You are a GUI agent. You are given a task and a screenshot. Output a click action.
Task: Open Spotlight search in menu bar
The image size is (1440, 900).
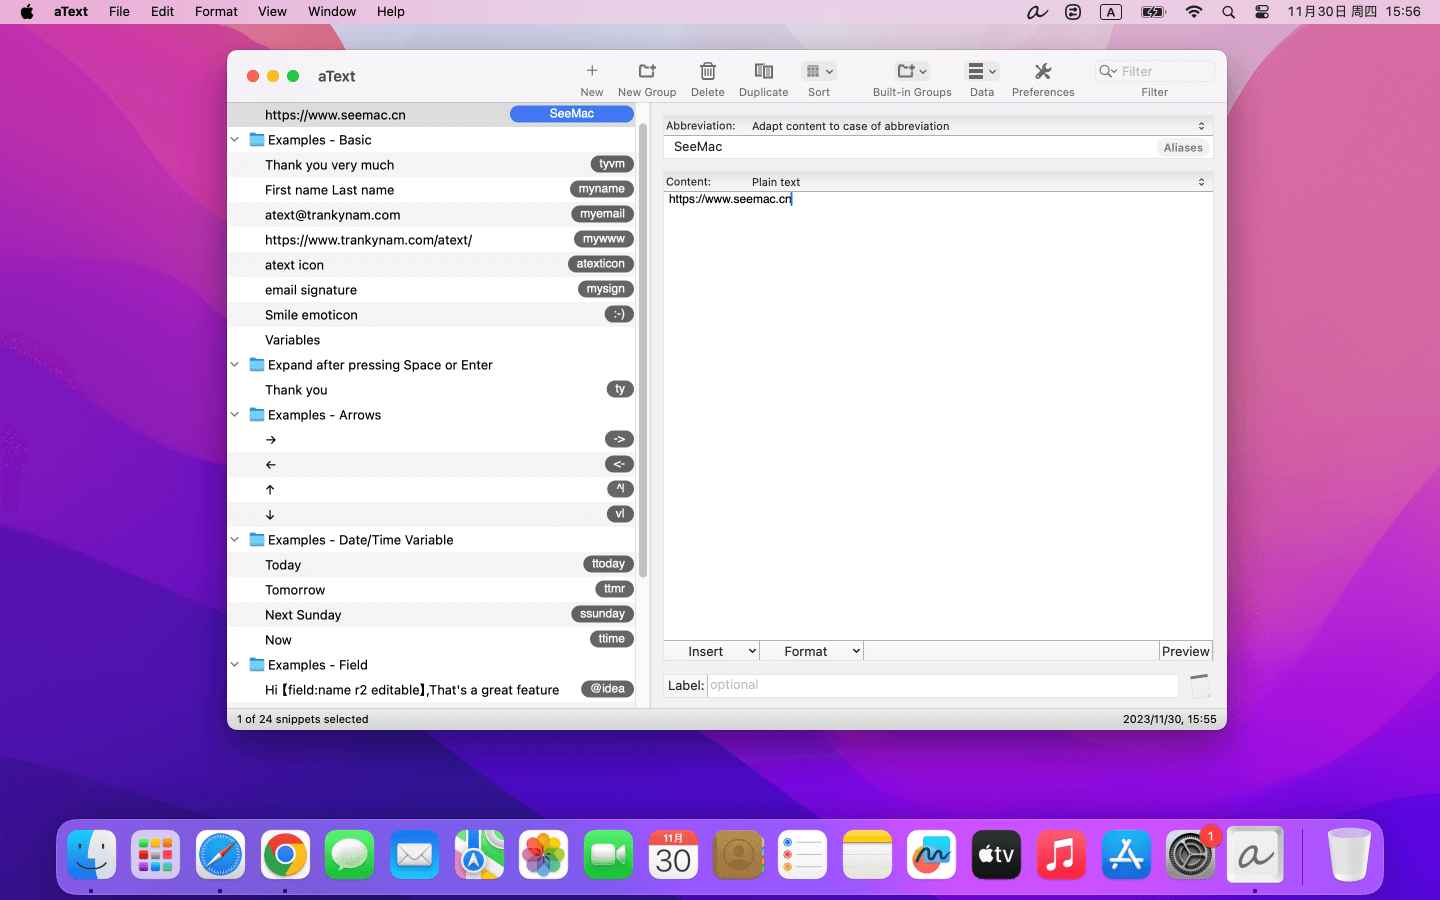click(x=1228, y=12)
